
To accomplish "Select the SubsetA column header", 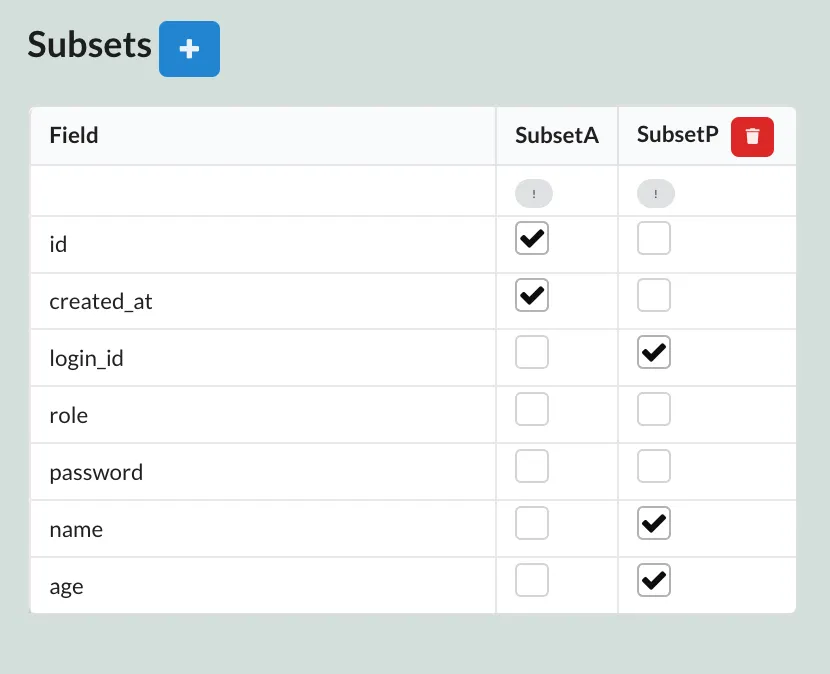I will tap(556, 136).
